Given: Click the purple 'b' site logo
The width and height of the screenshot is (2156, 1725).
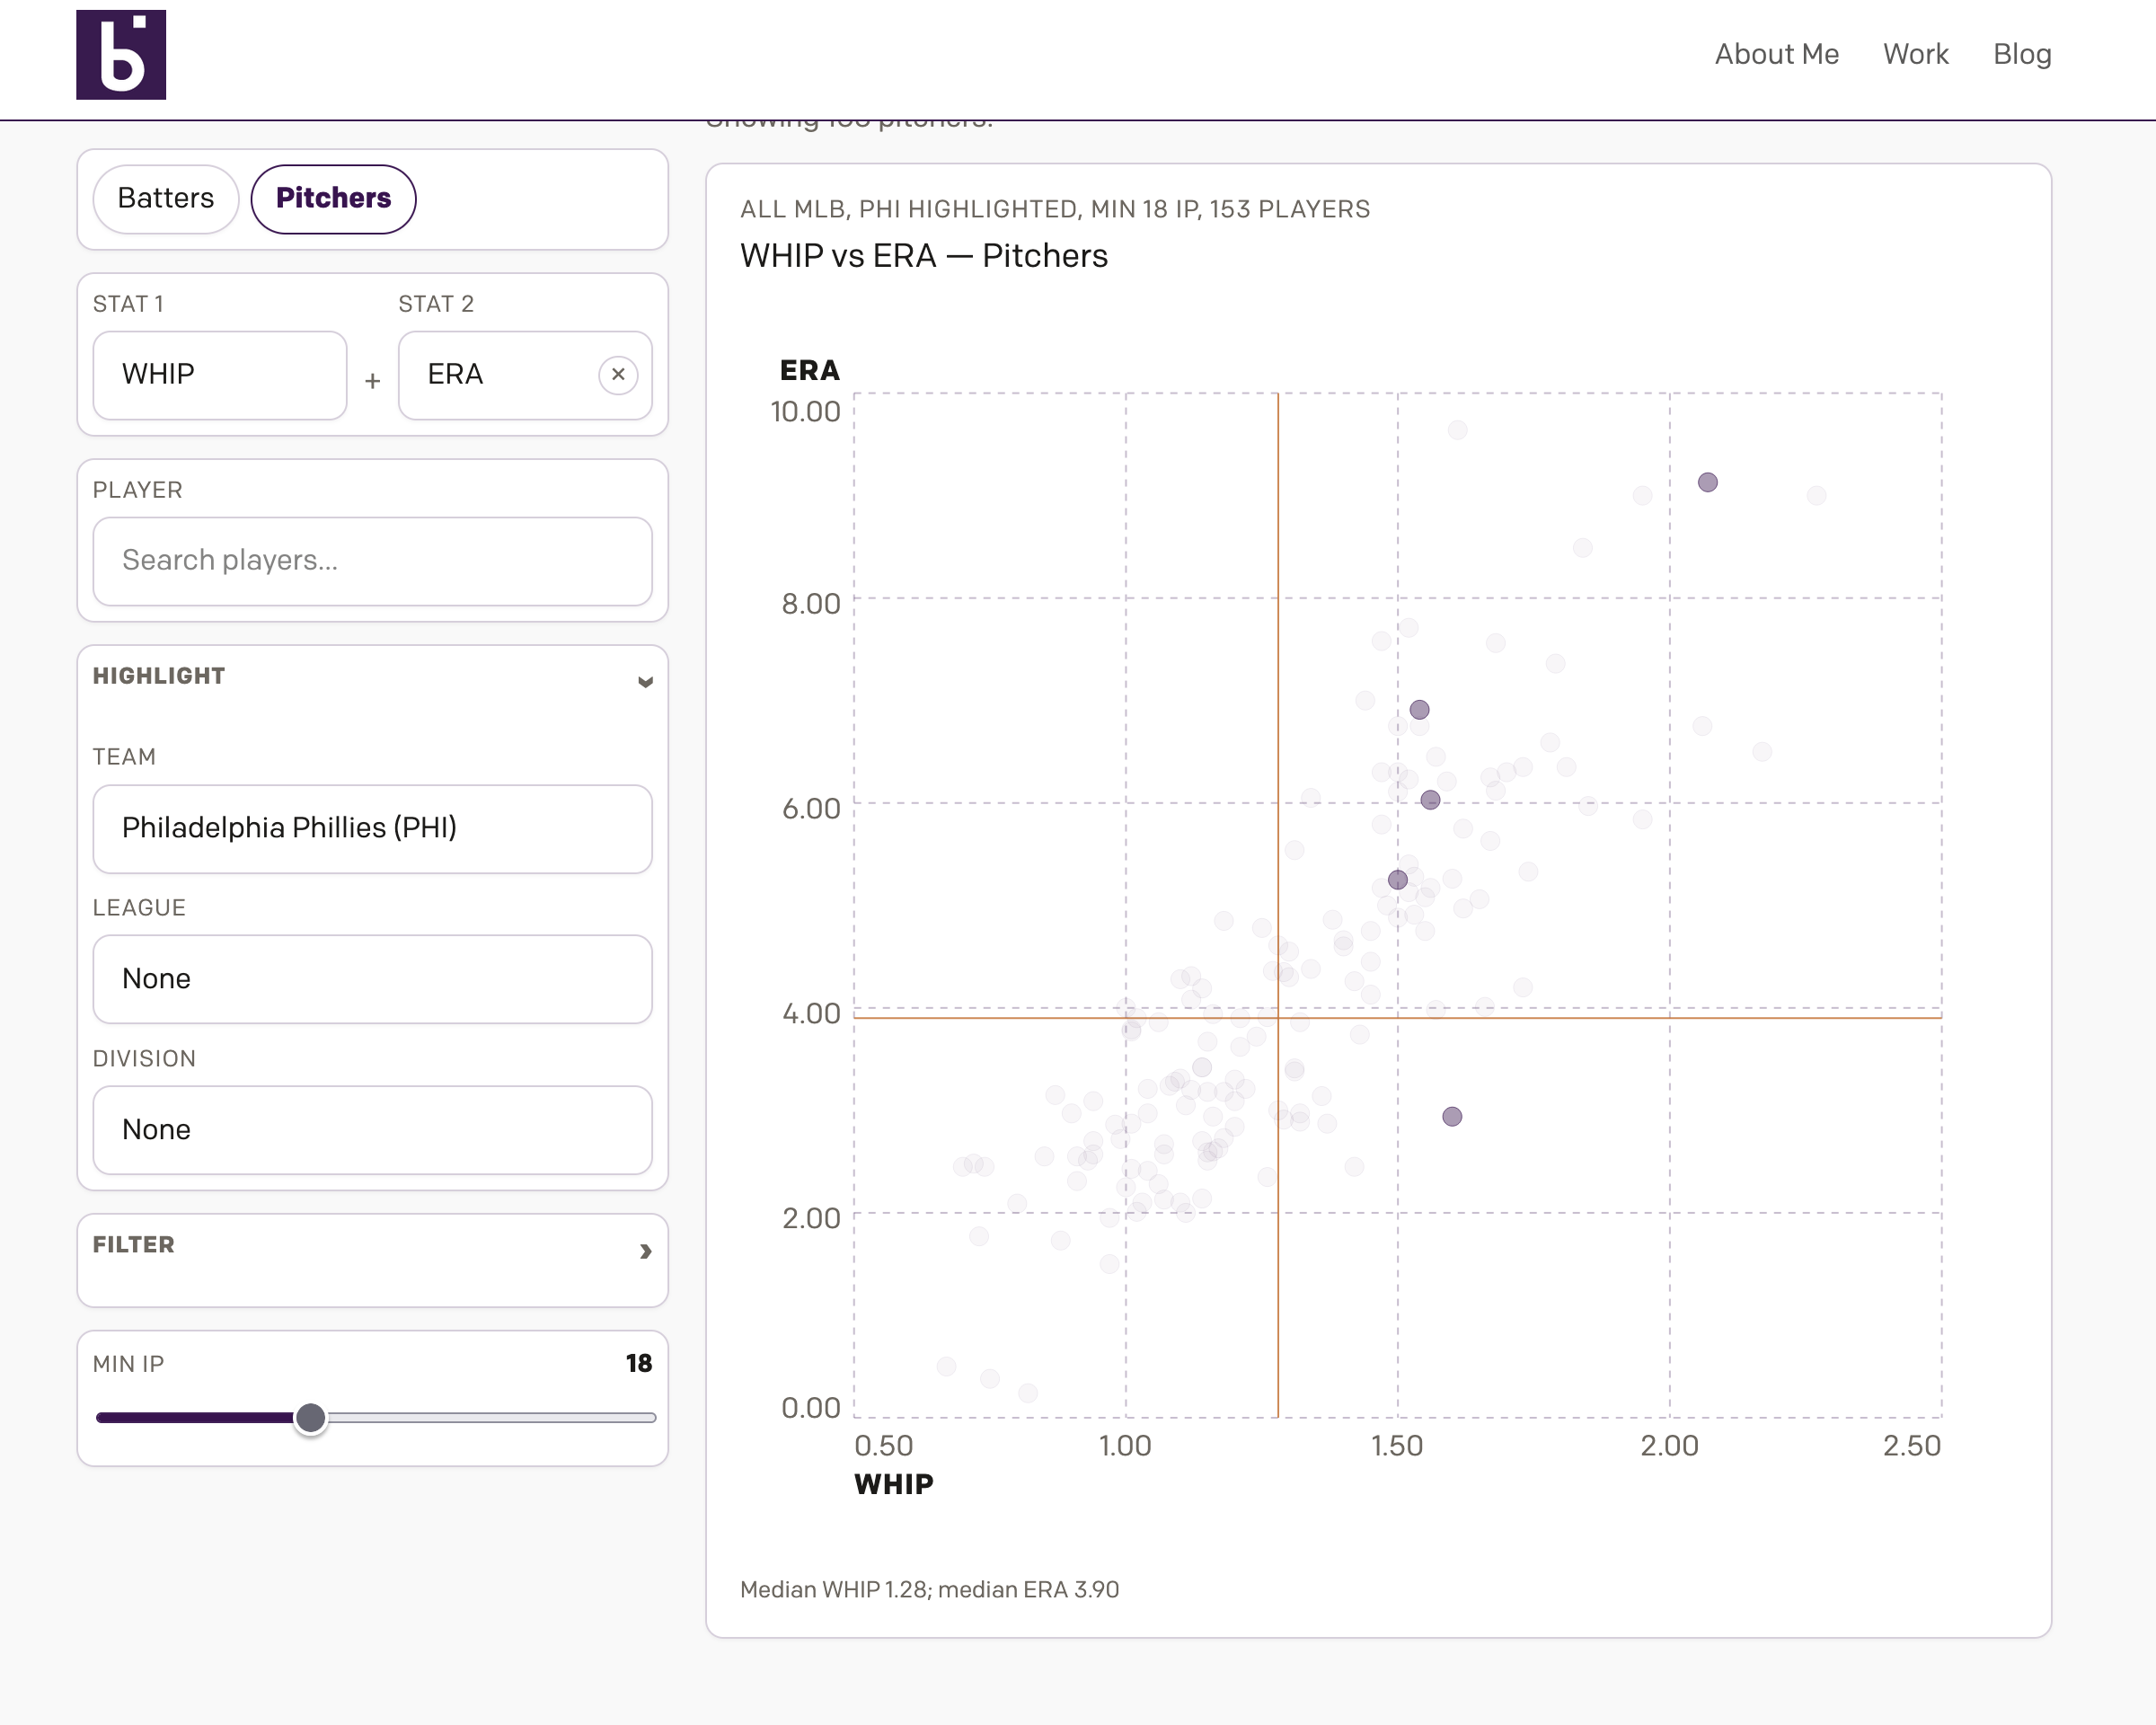Looking at the screenshot, I should tap(121, 55).
